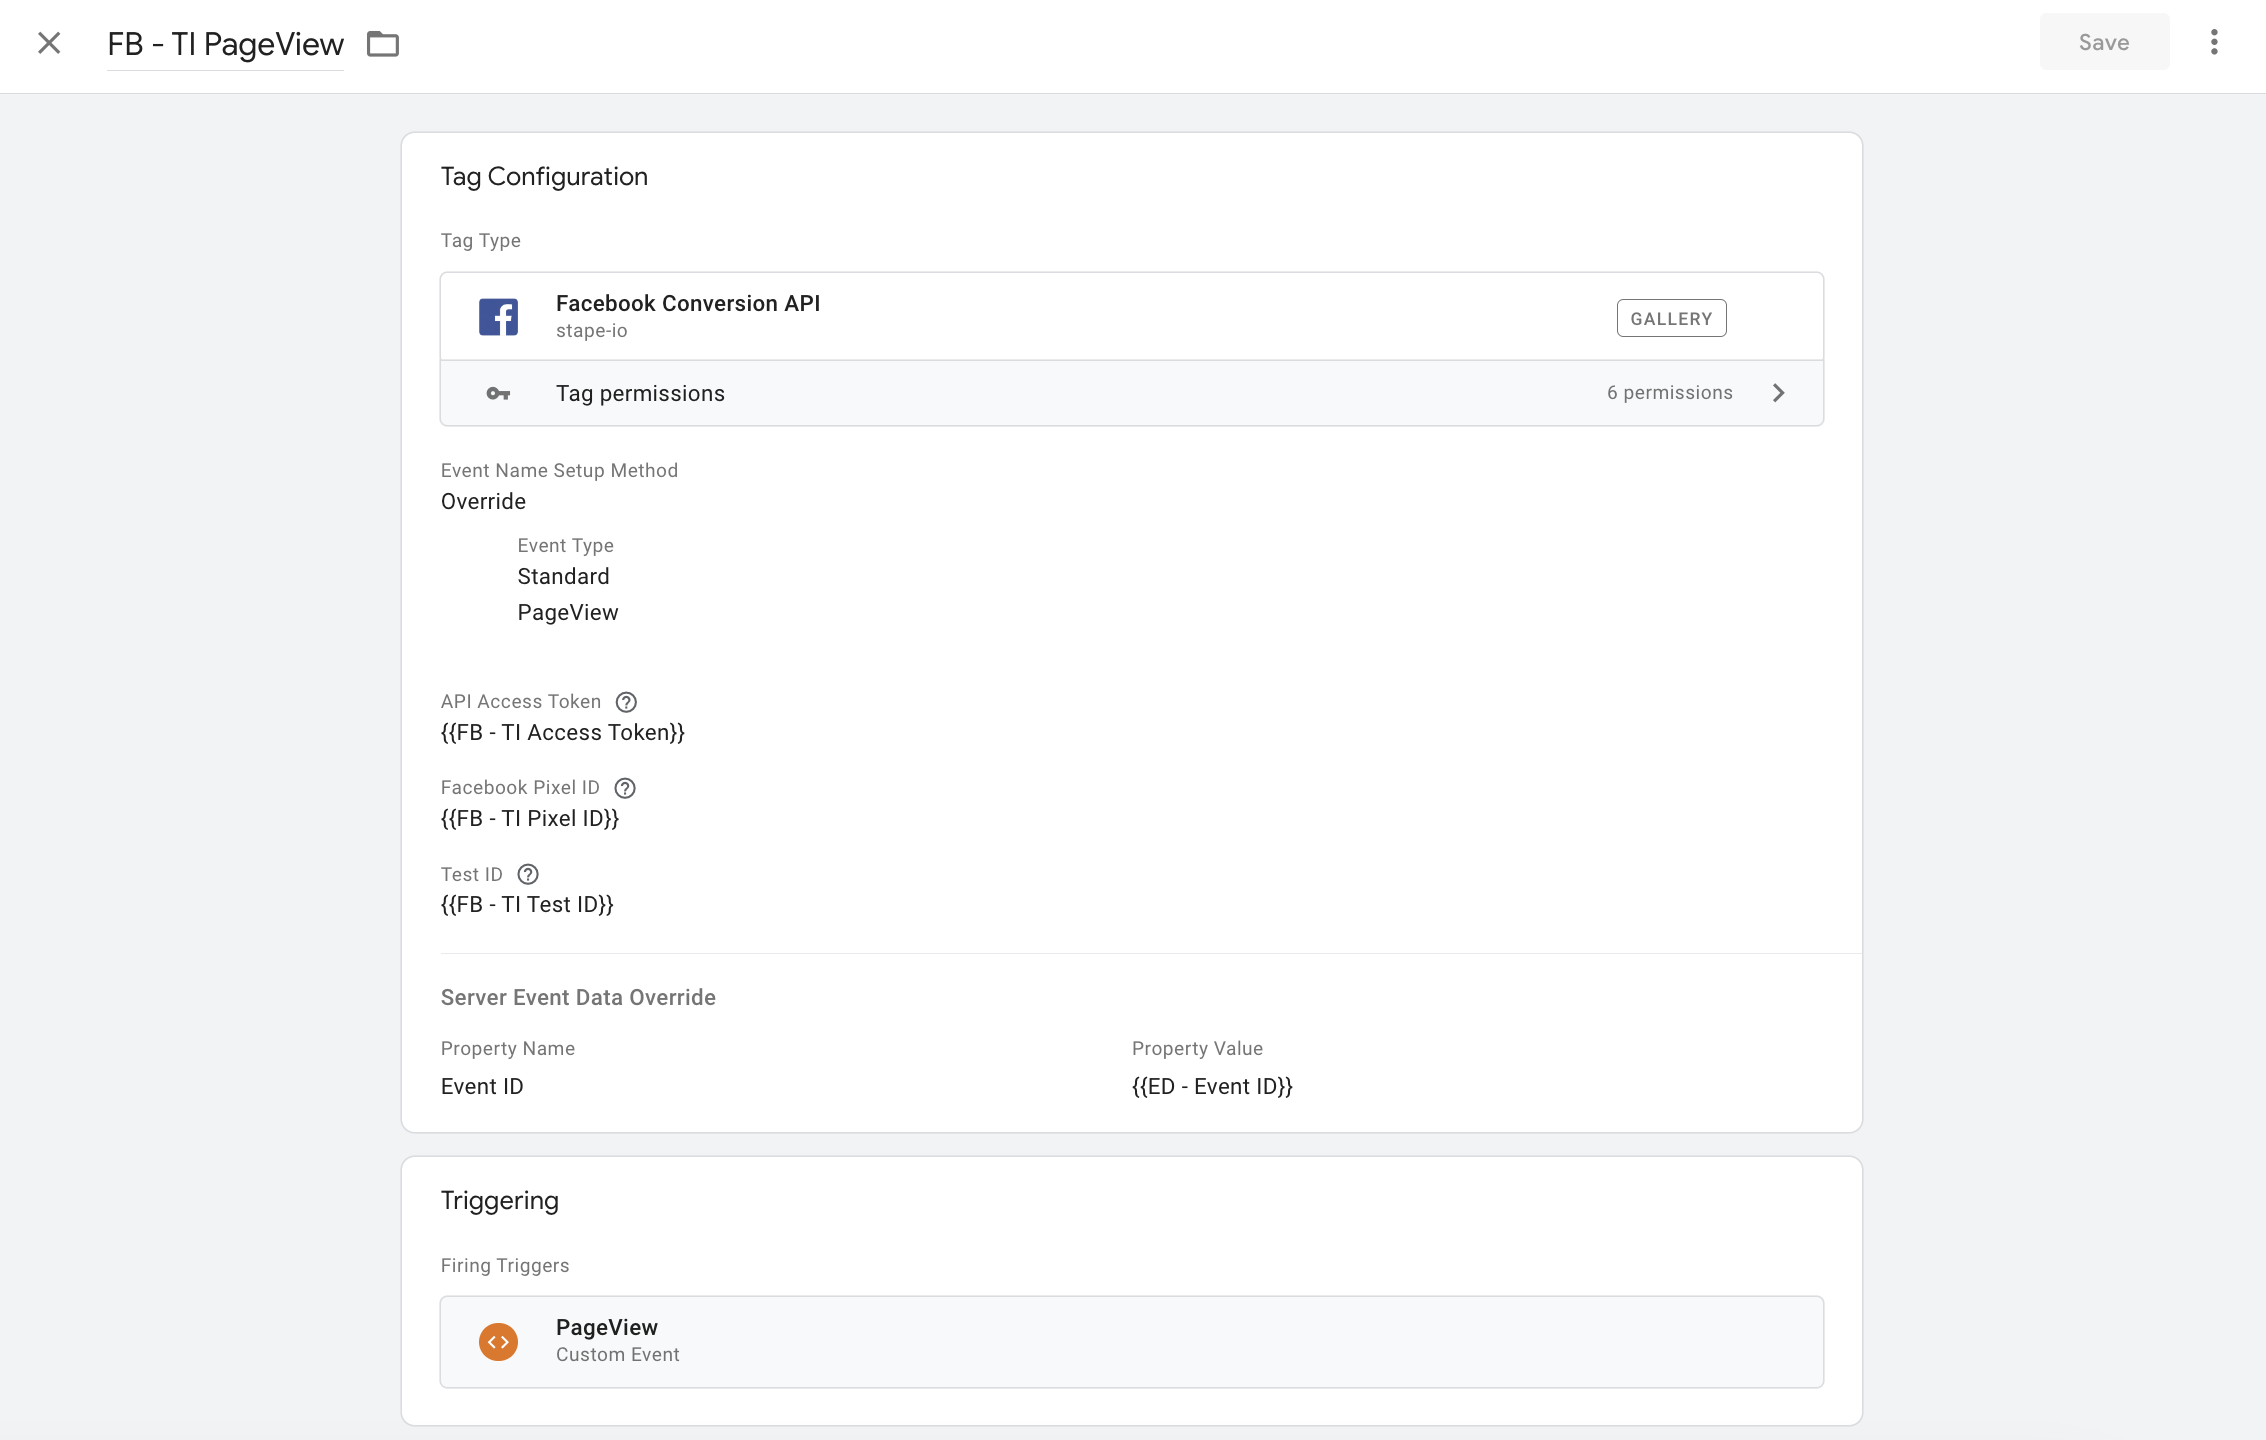Edit the tag name FB - TI PageView
The image size is (2266, 1440).
tap(225, 44)
